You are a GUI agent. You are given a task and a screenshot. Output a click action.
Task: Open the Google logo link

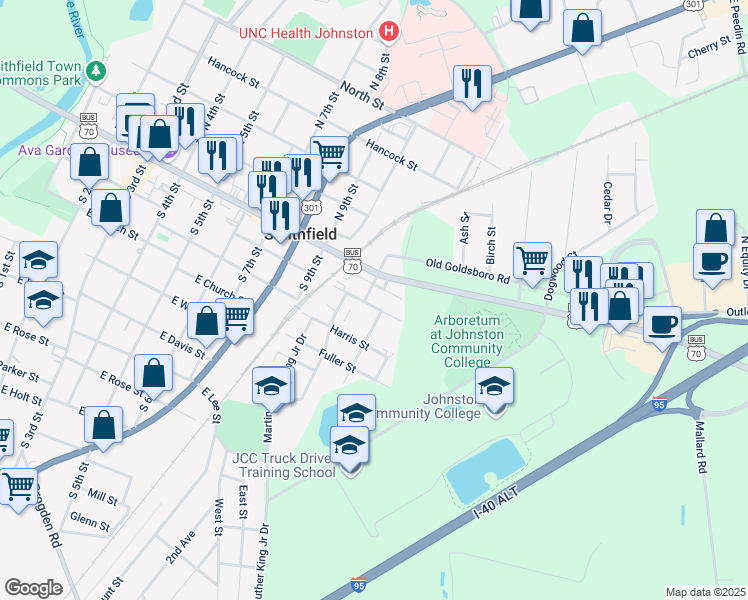[x=33, y=588]
